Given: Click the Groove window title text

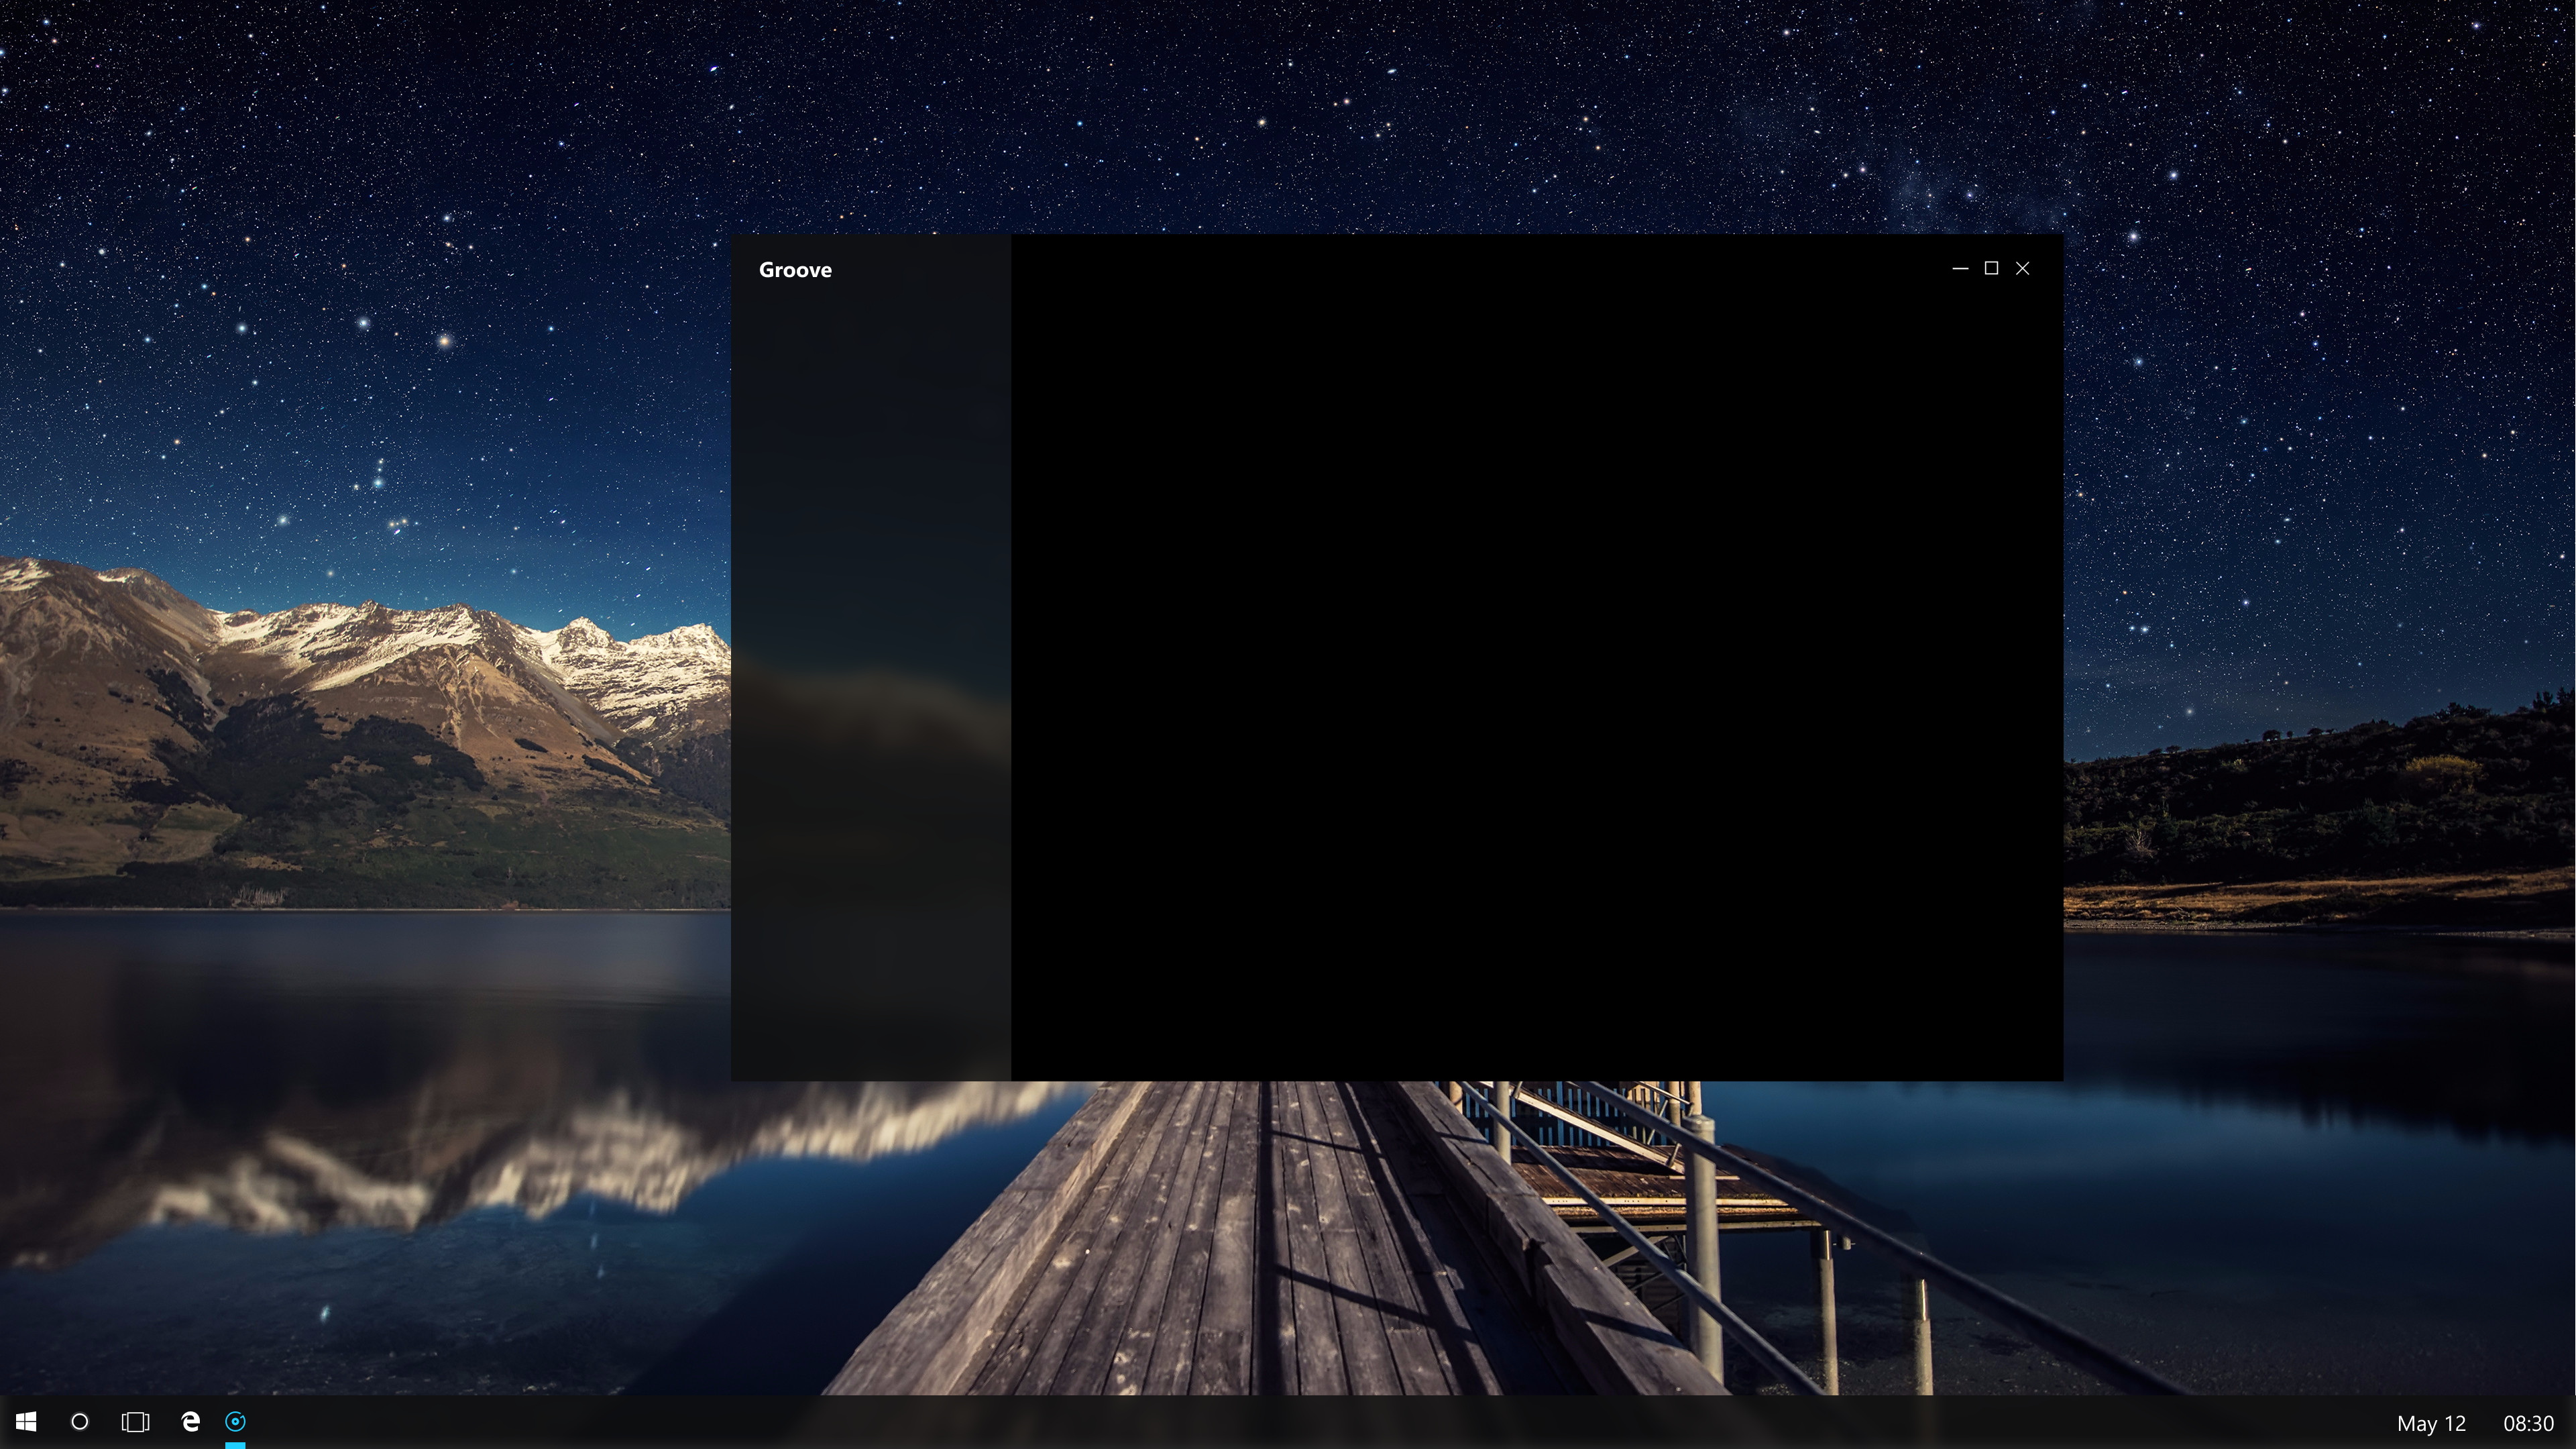Looking at the screenshot, I should coord(795,270).
